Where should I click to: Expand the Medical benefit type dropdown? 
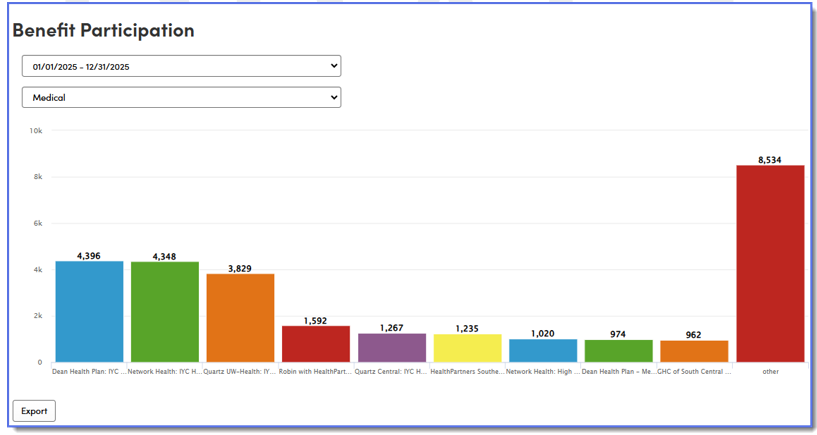[181, 98]
